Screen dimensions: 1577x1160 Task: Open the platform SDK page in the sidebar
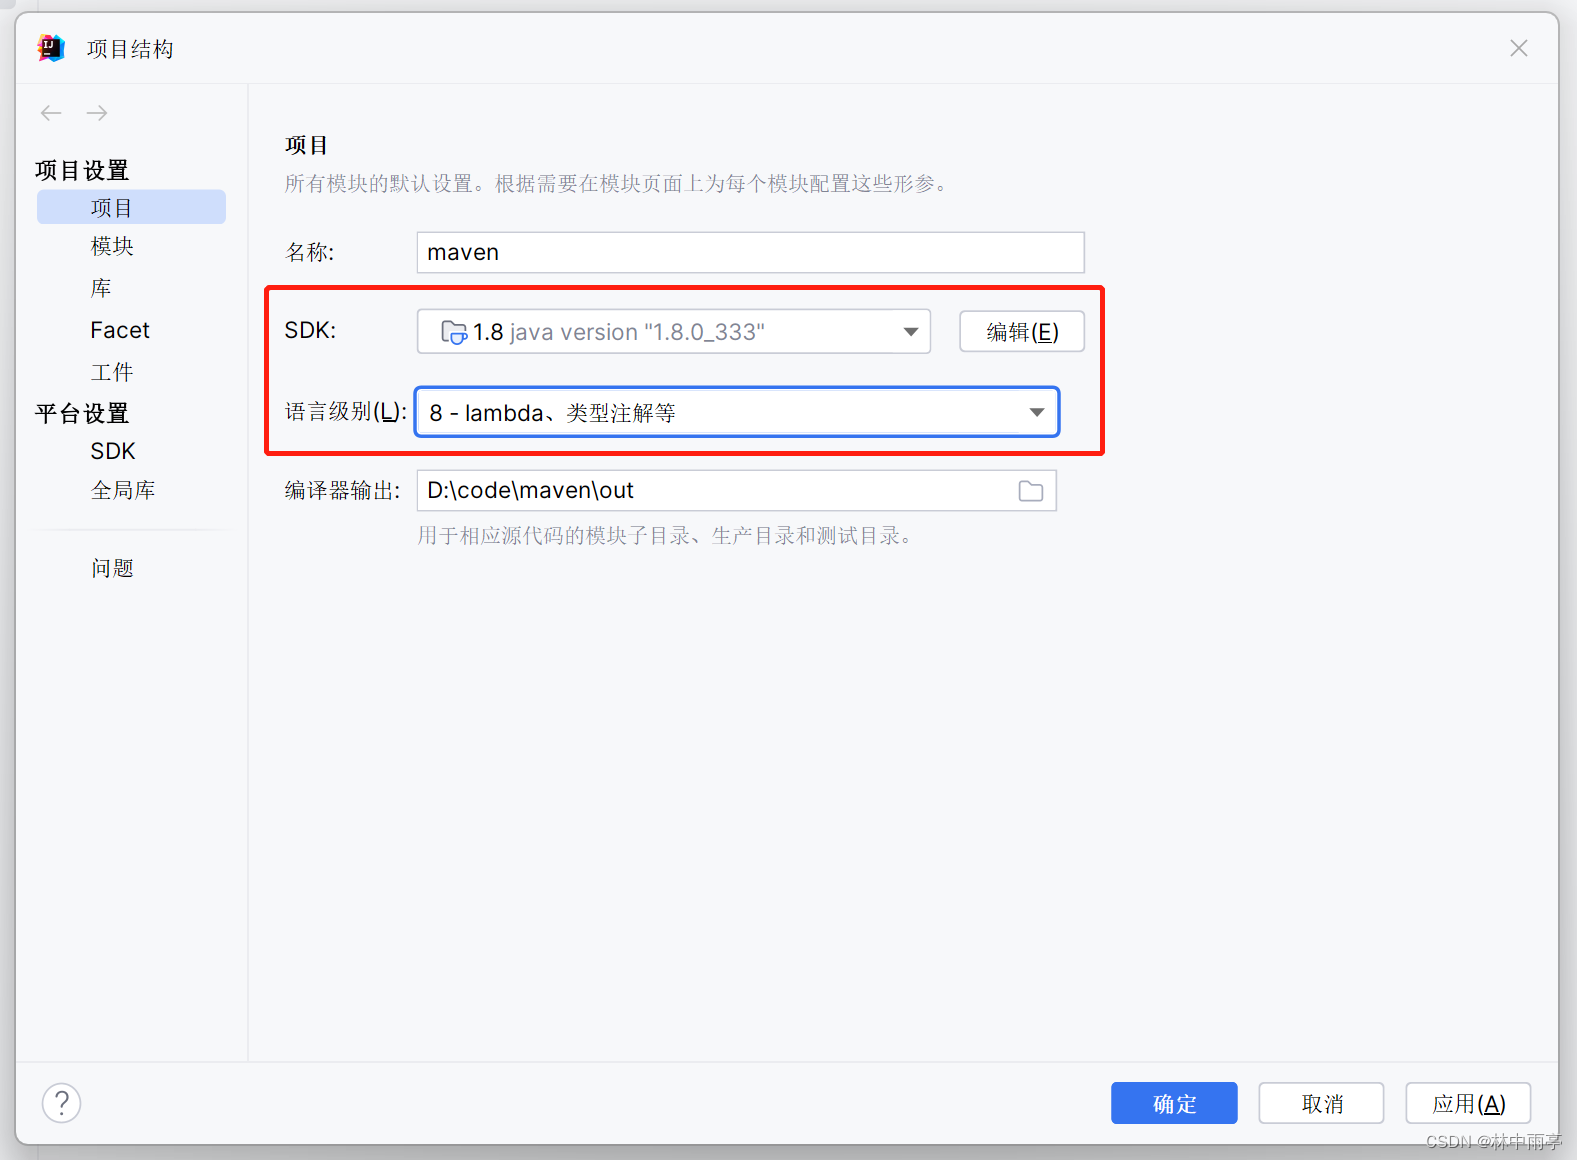click(x=113, y=451)
